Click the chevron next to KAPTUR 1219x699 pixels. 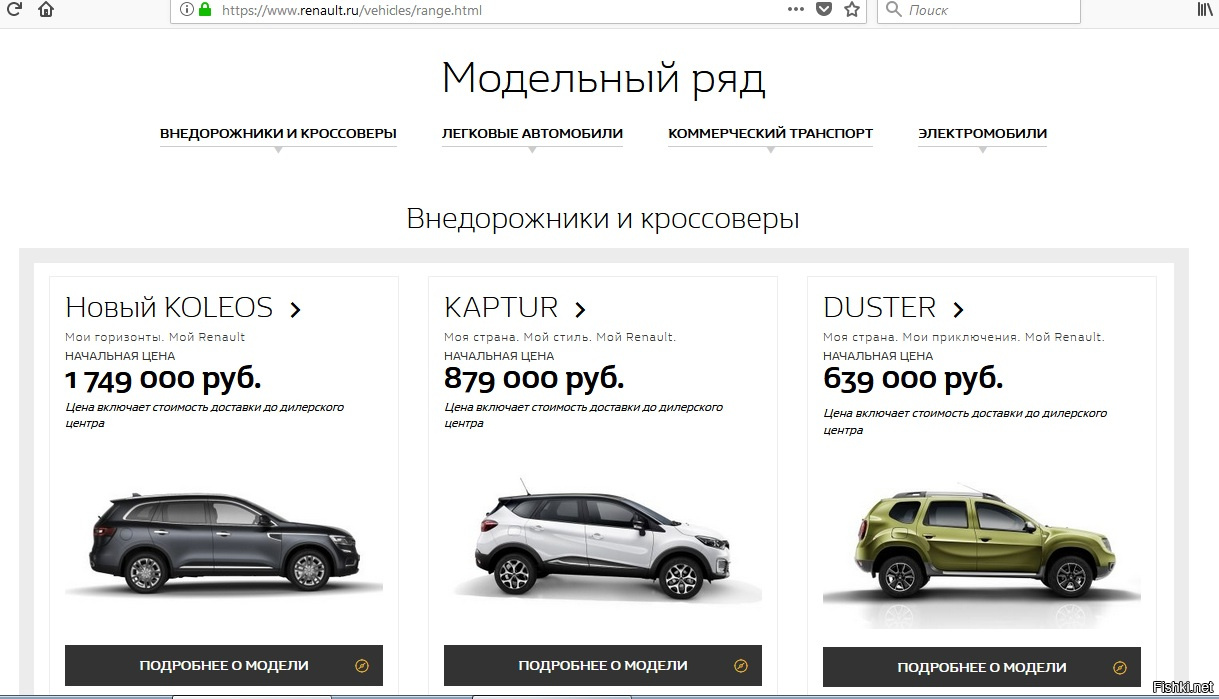(580, 309)
